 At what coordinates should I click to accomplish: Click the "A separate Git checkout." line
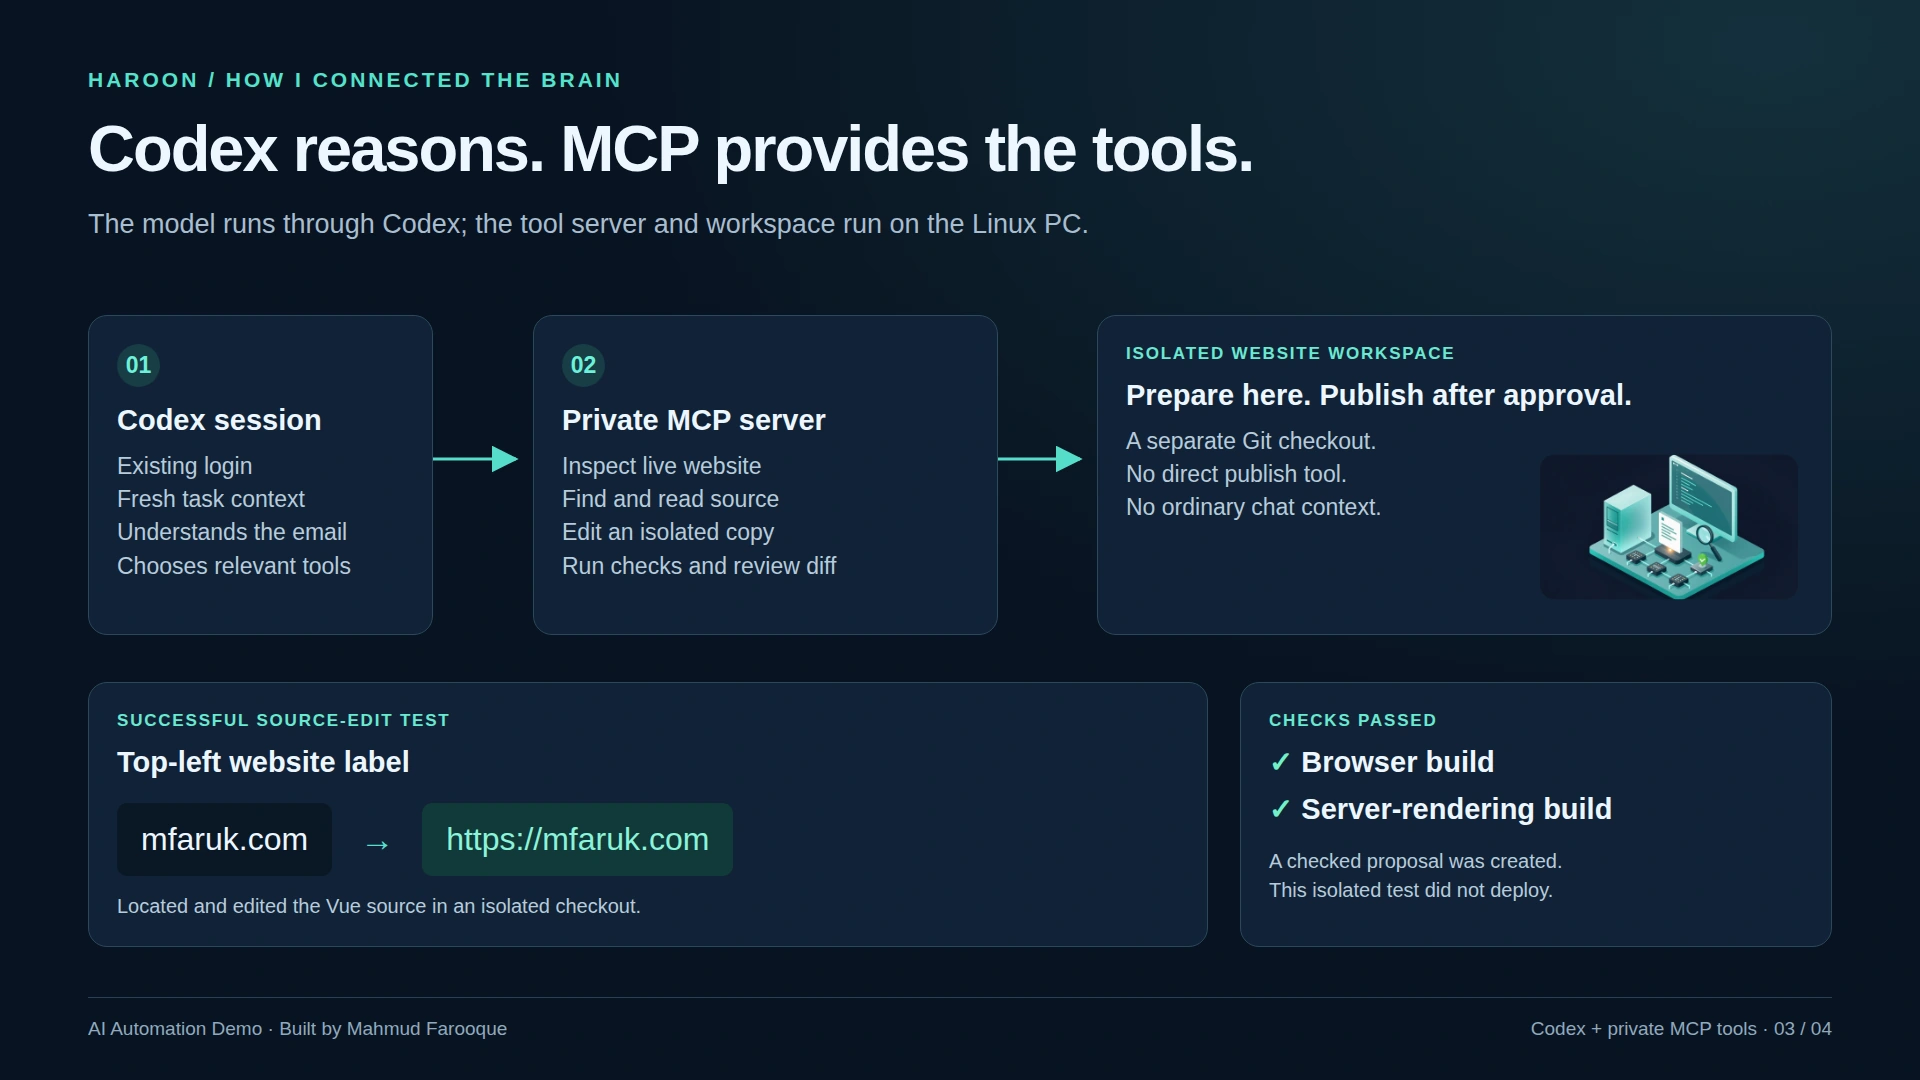1251,441
